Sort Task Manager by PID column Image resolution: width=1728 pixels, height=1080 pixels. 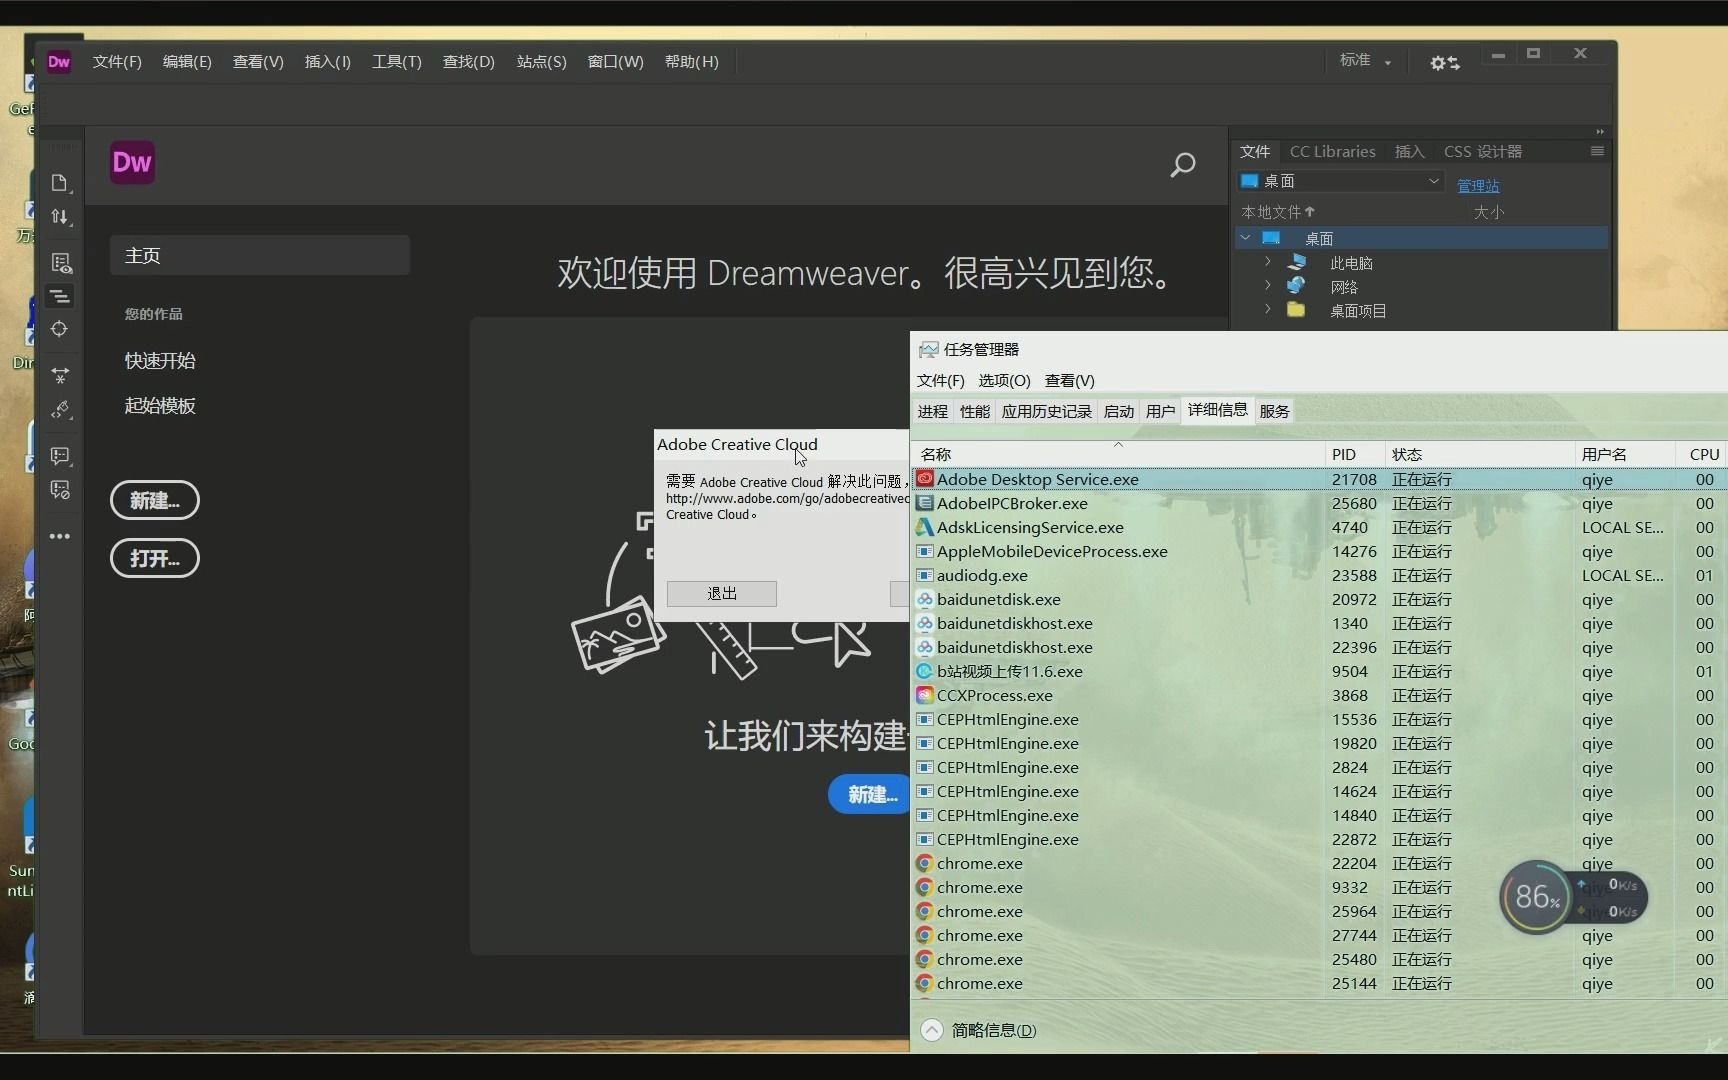pos(1356,454)
